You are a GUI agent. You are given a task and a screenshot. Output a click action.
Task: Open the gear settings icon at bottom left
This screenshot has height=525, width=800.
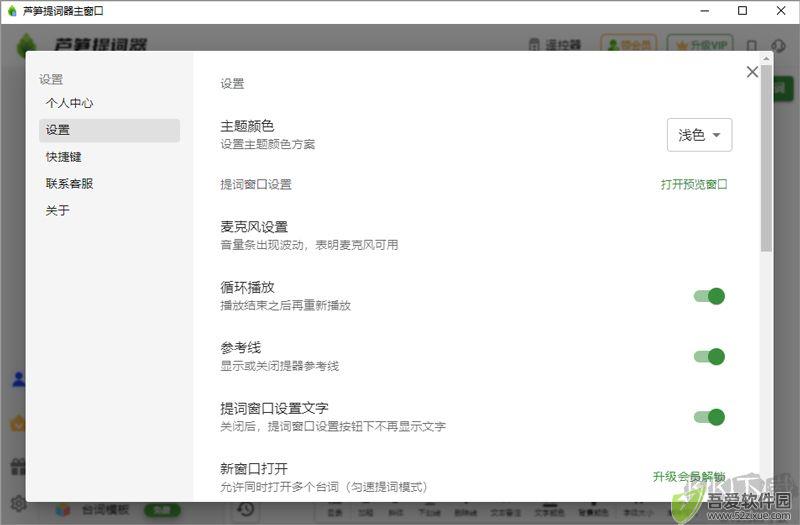[18, 503]
